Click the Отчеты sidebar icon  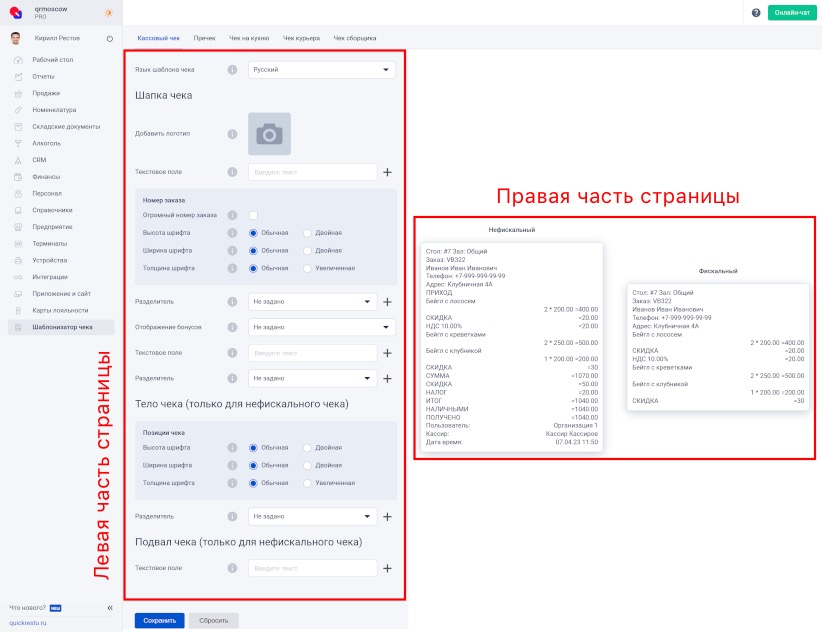pos(18,77)
